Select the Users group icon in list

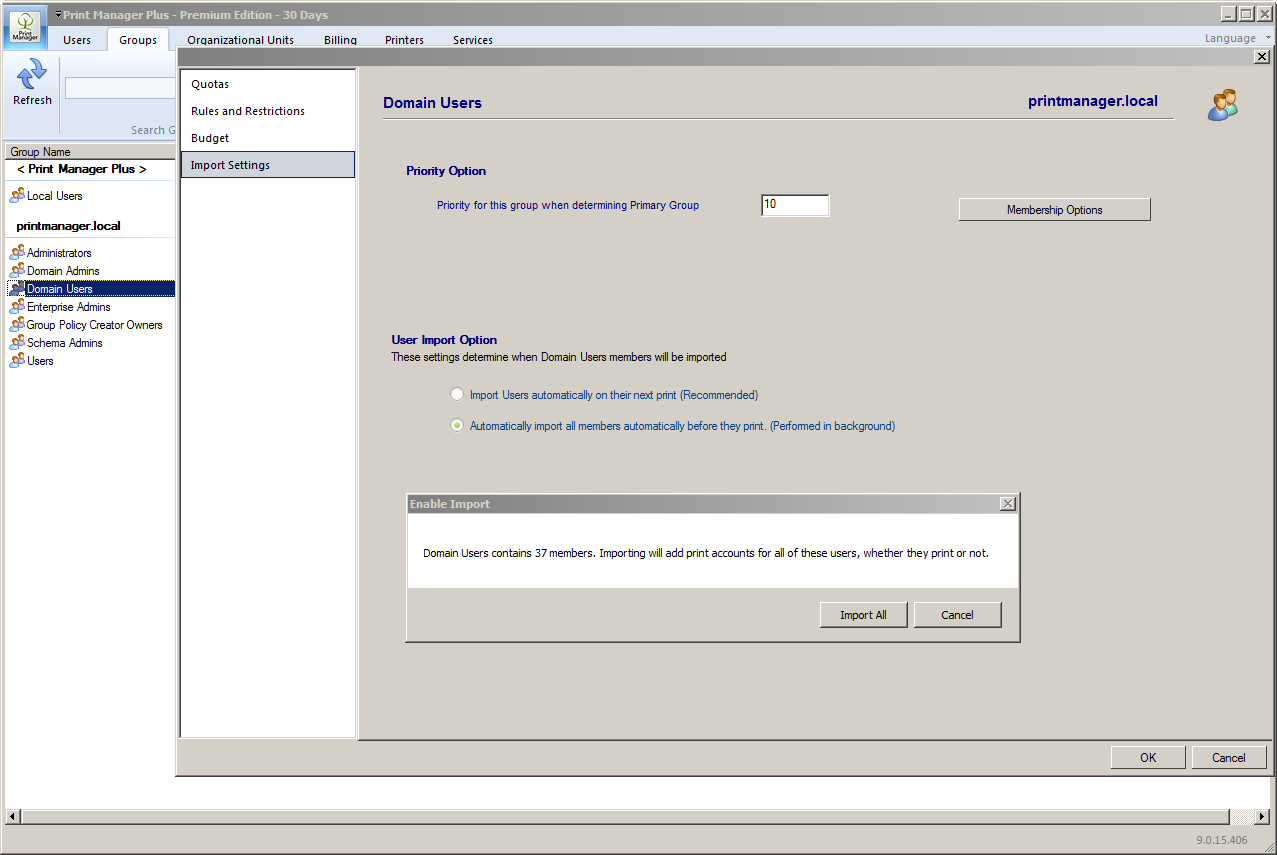point(17,361)
